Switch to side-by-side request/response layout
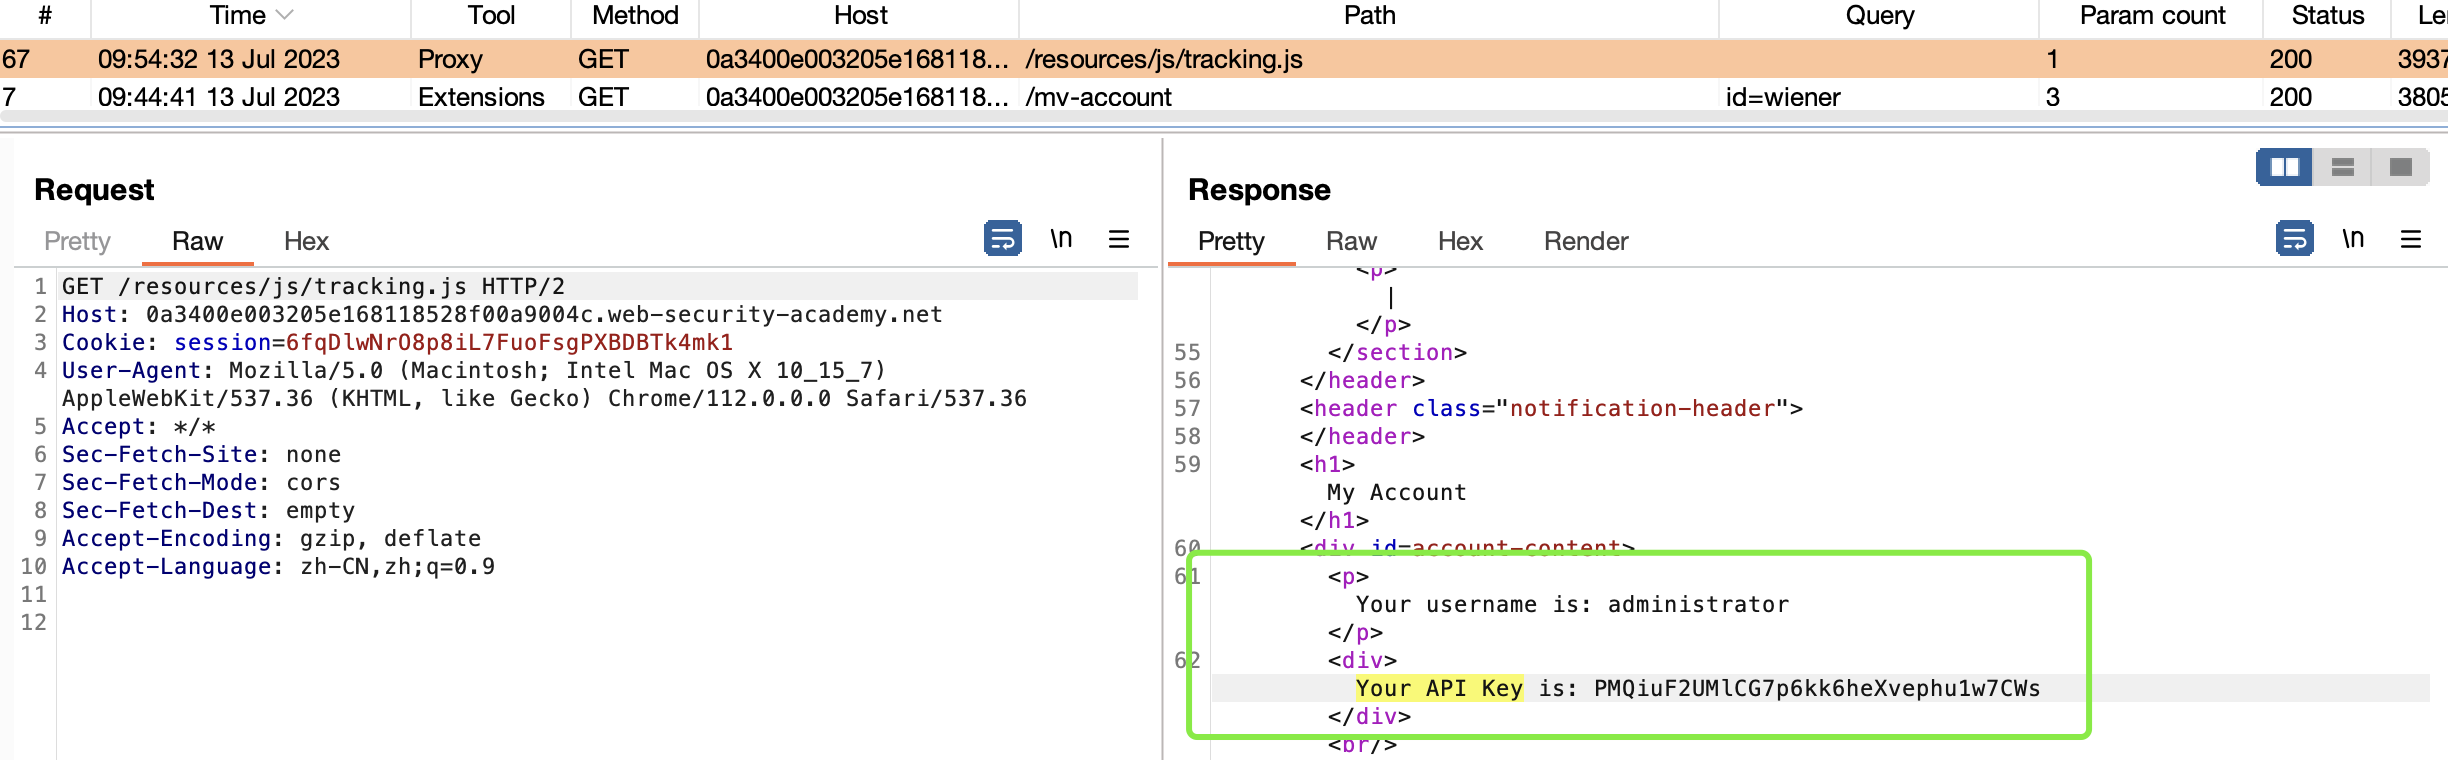2448x760 pixels. (x=2285, y=167)
